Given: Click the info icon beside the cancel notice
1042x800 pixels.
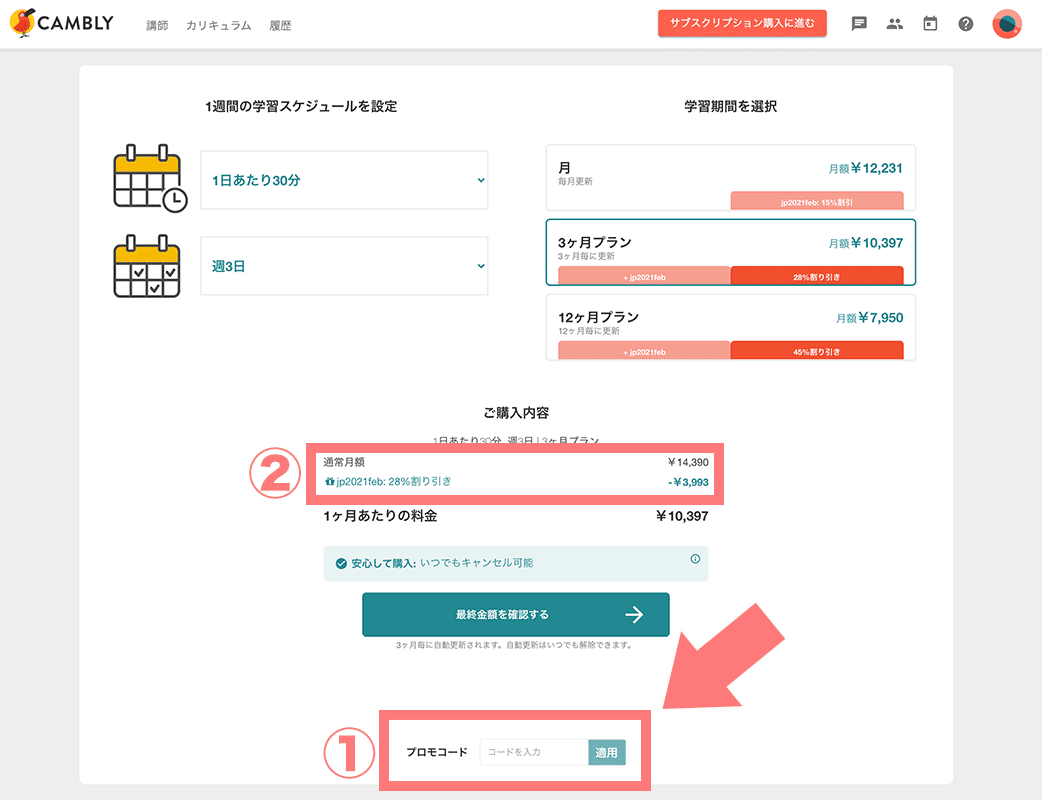Looking at the screenshot, I should tap(695, 561).
